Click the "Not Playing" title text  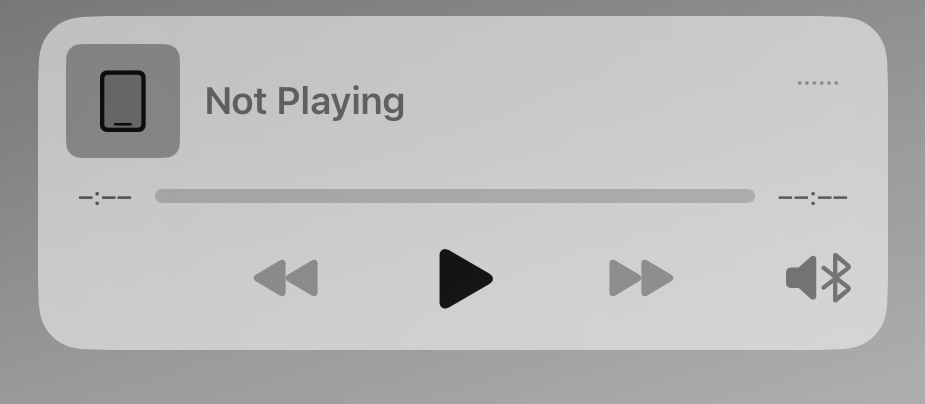(304, 102)
